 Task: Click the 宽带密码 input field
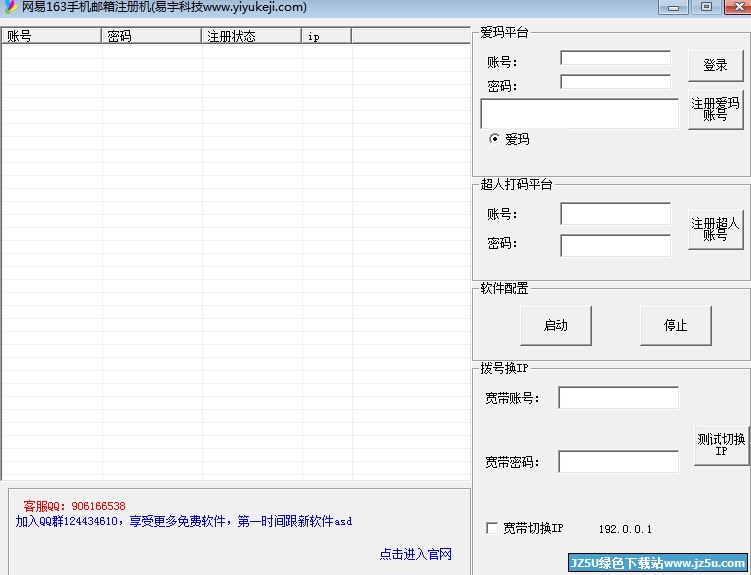point(618,462)
